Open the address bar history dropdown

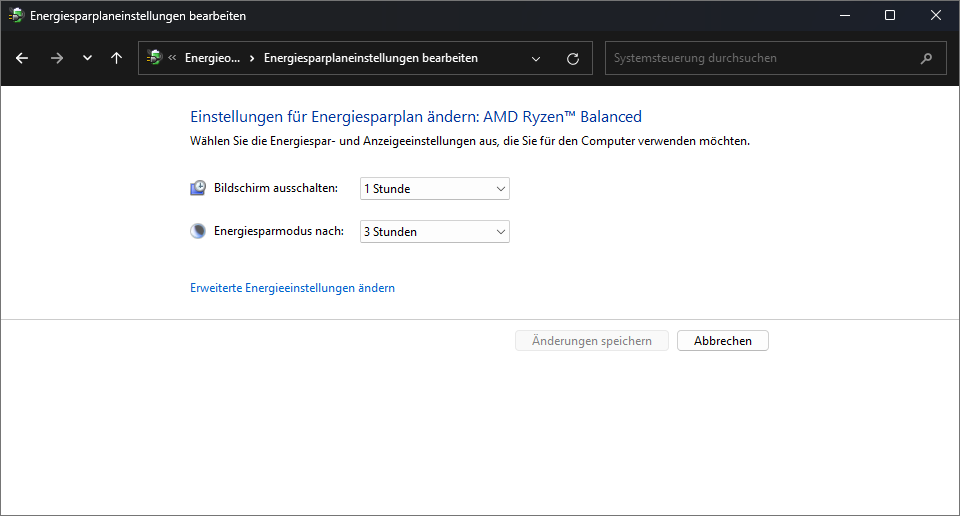536,59
